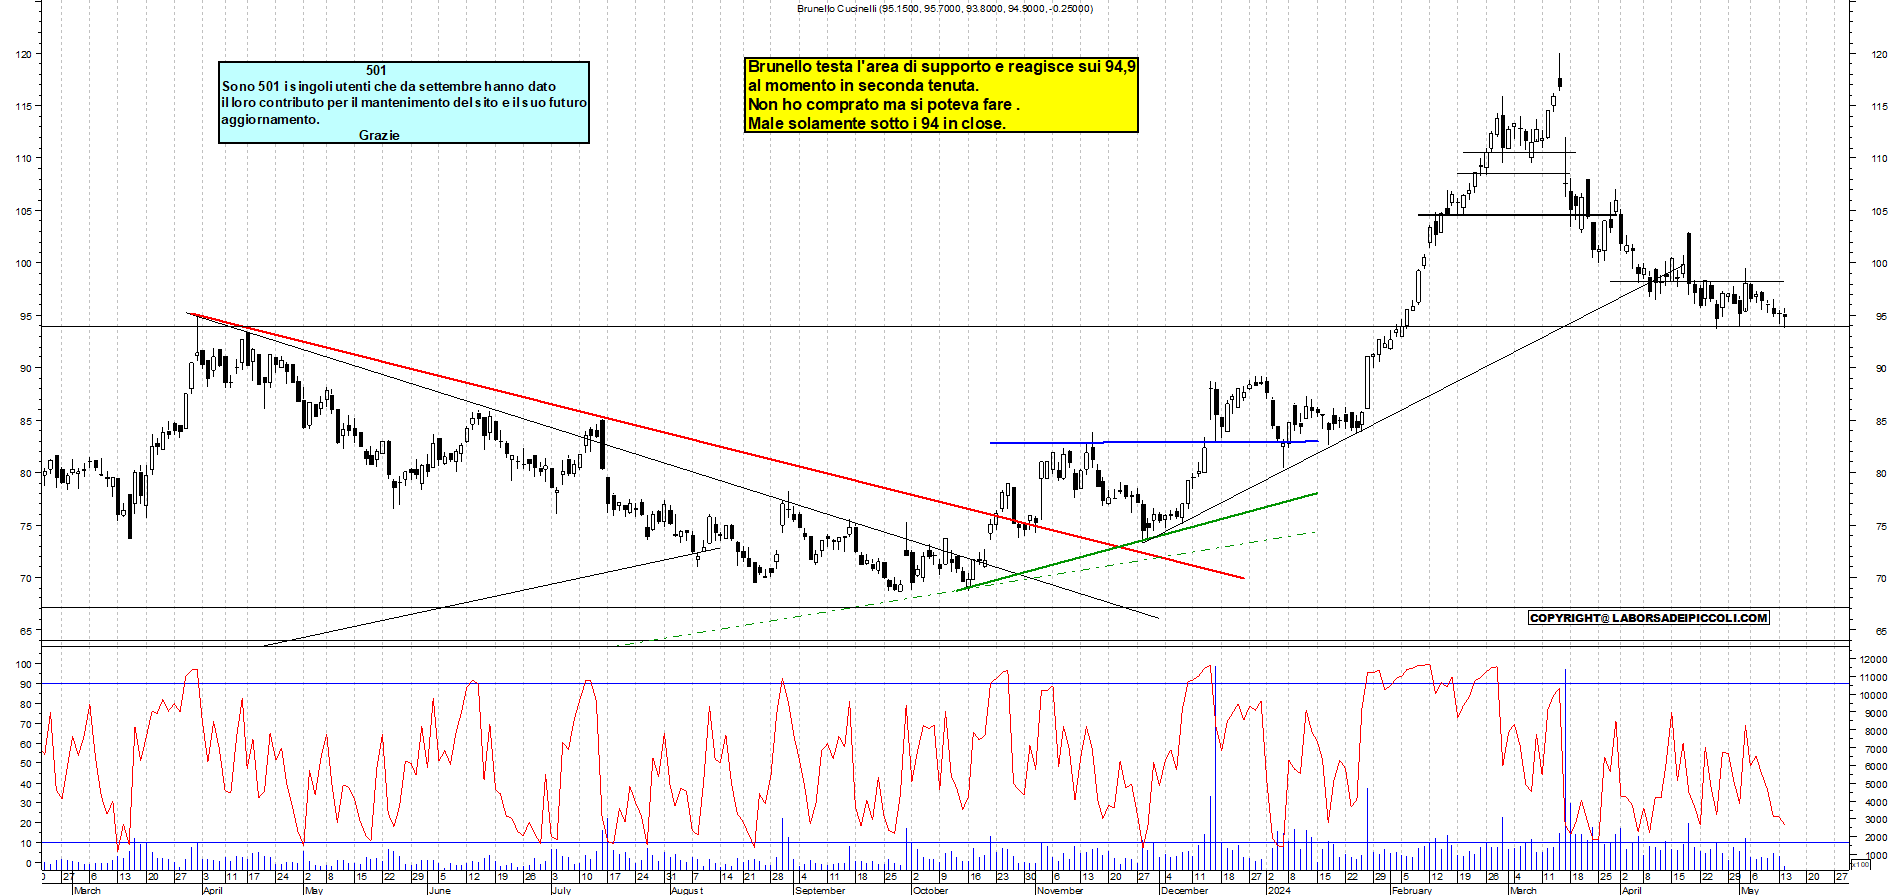1890x895 pixels.
Task: Select the 'December' month label
Action: click(x=1184, y=890)
